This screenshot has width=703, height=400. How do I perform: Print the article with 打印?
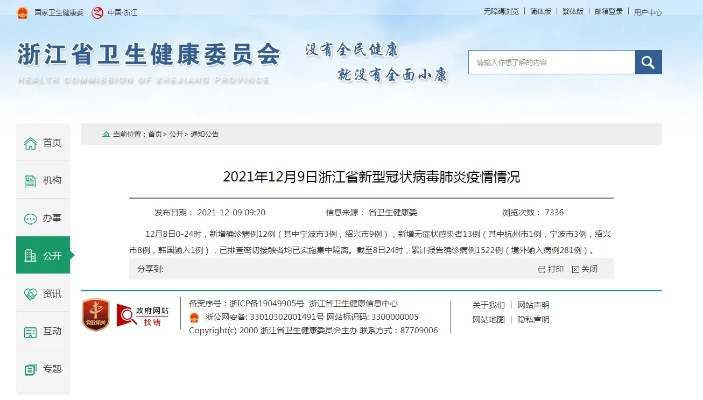click(551, 269)
